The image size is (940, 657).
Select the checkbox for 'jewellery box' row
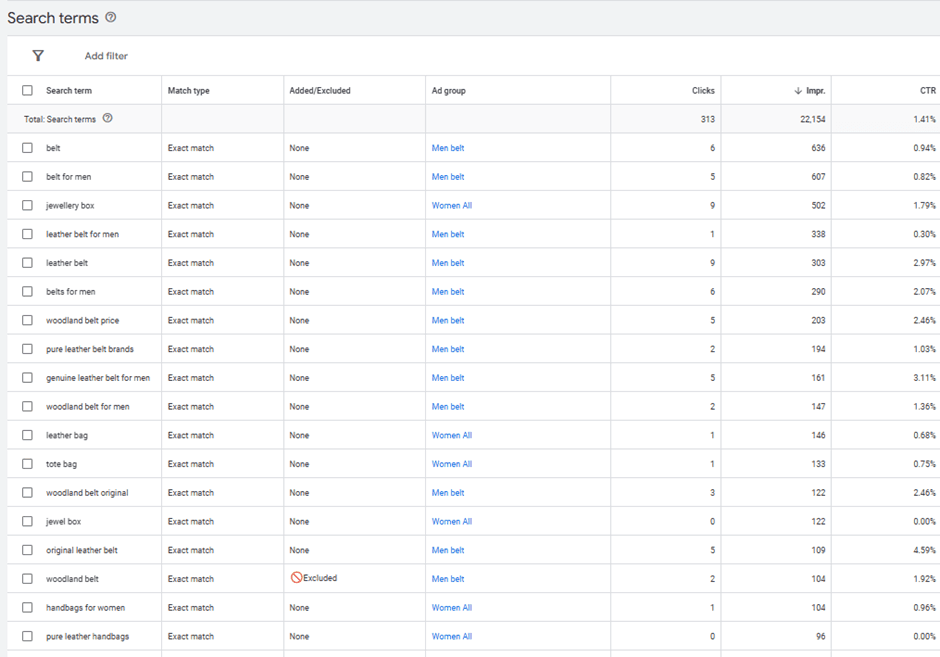[27, 206]
